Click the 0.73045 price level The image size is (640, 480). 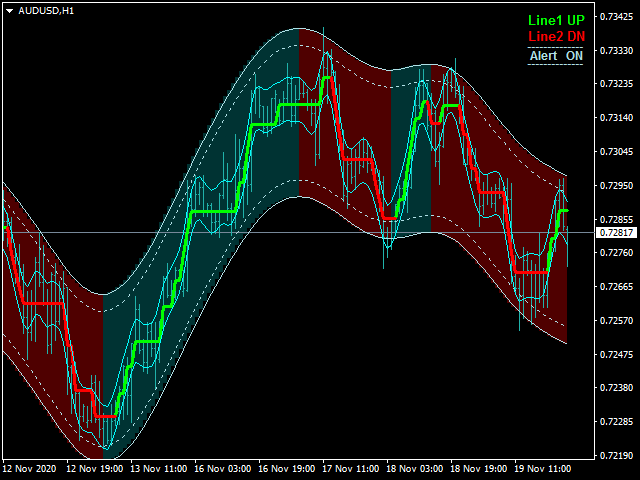(x=616, y=151)
